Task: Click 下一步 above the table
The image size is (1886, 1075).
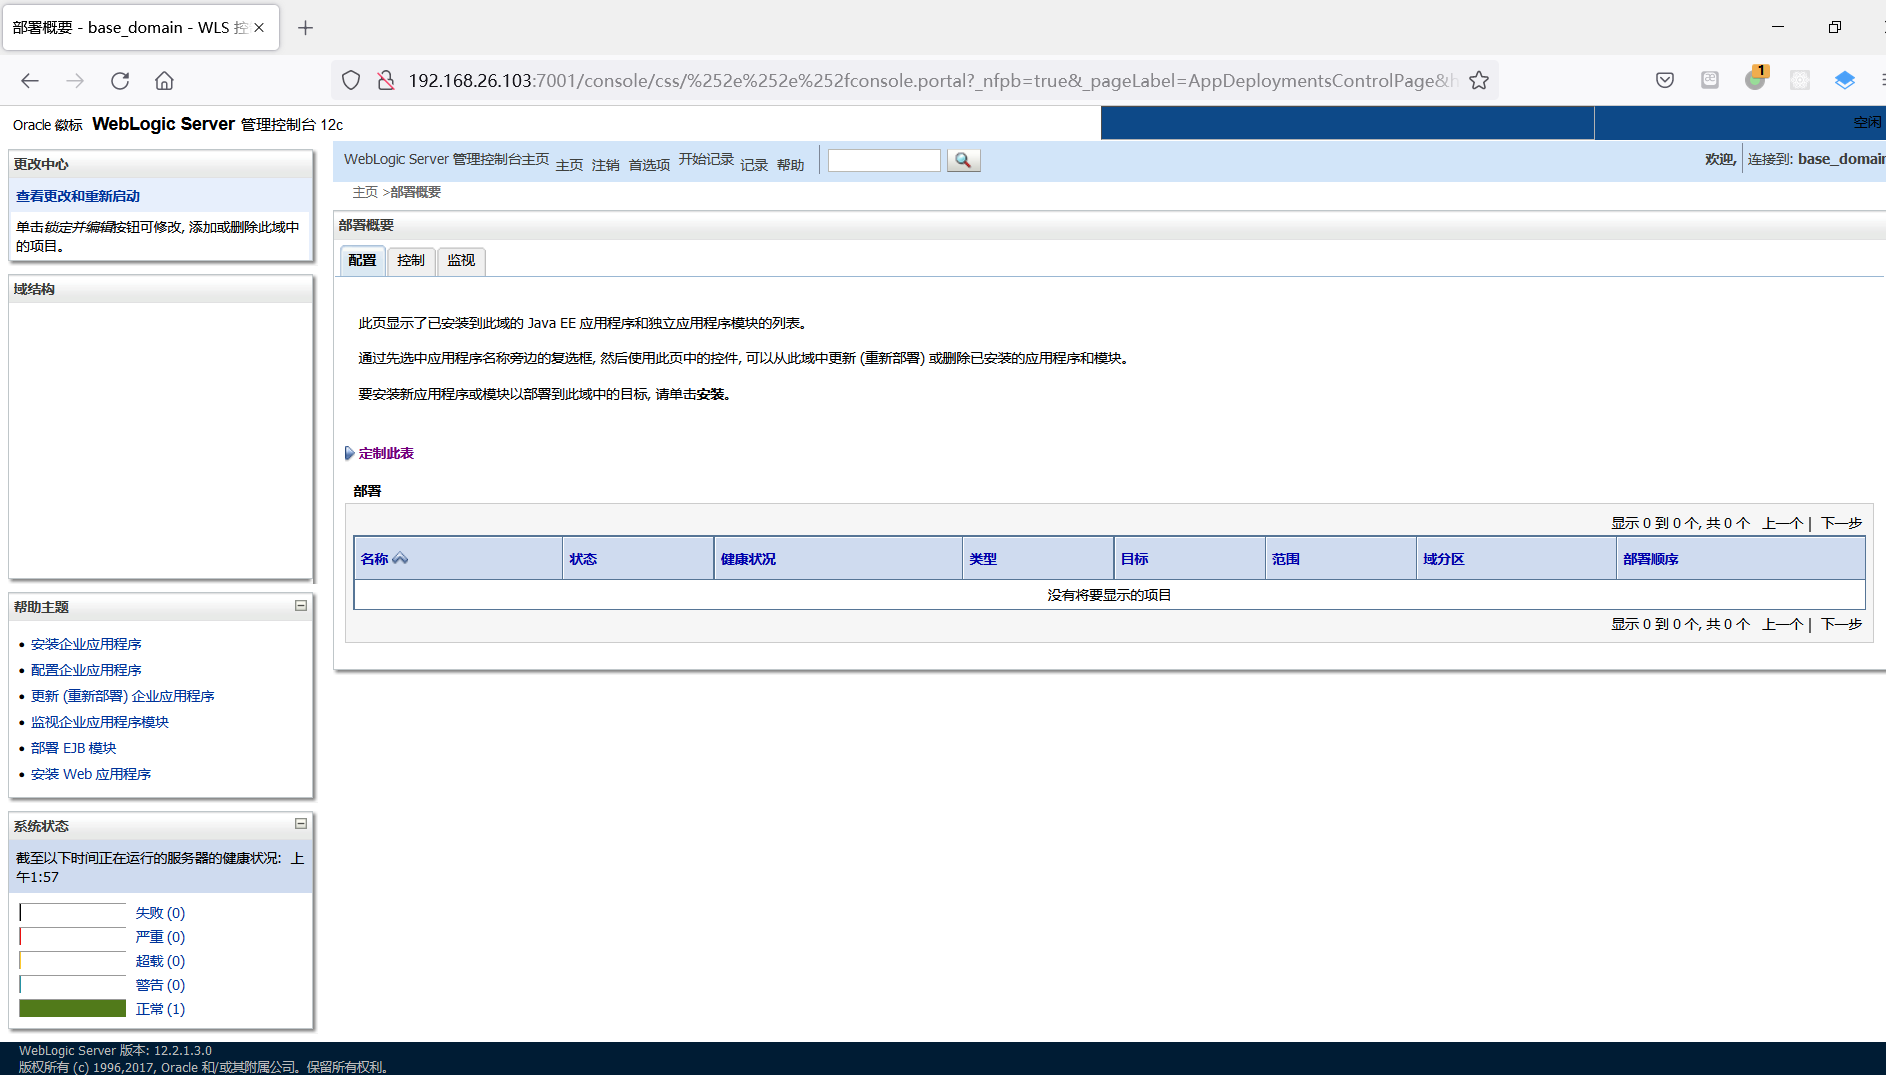Action: point(1841,523)
